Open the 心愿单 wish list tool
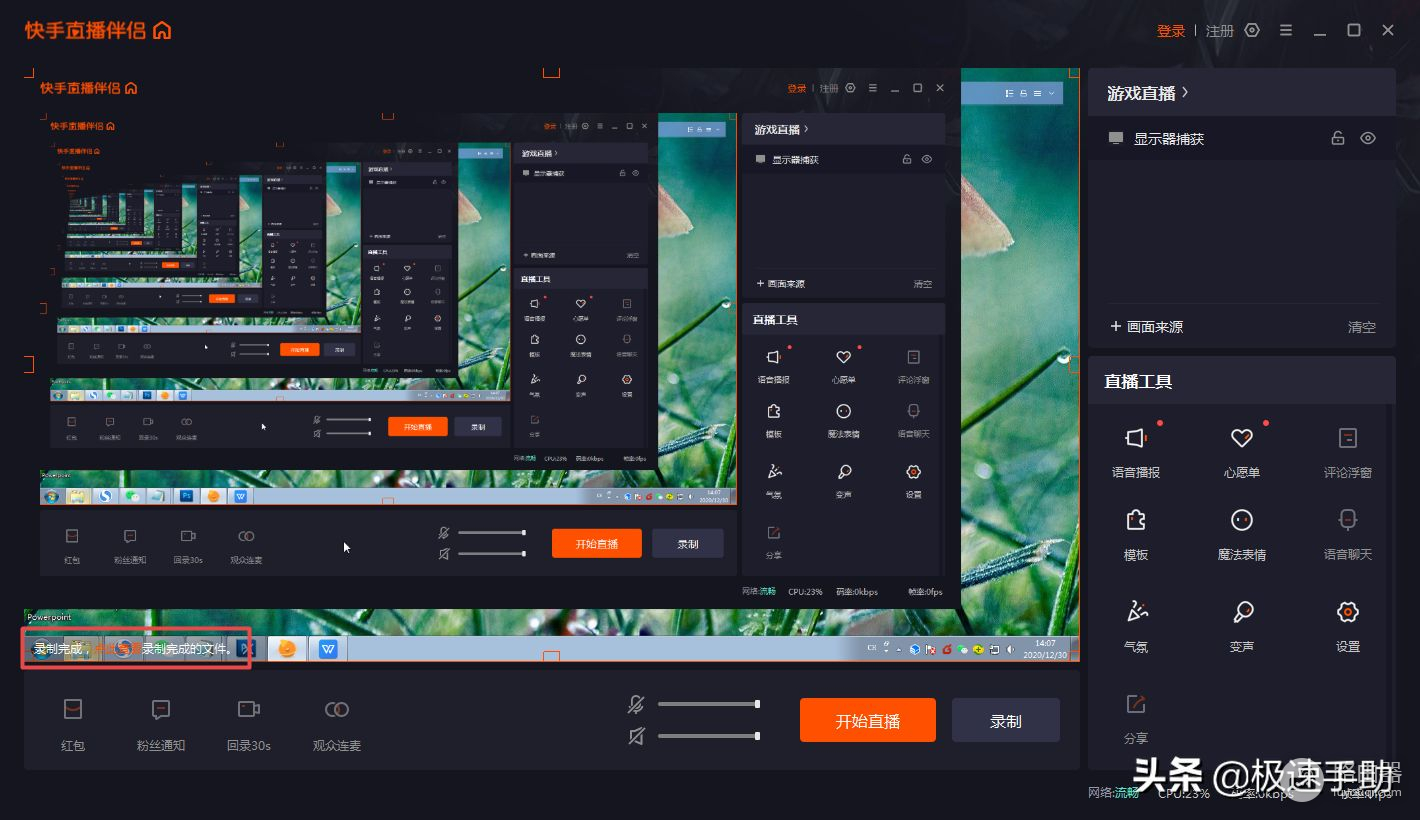The height and width of the screenshot is (820, 1420). [x=1242, y=451]
